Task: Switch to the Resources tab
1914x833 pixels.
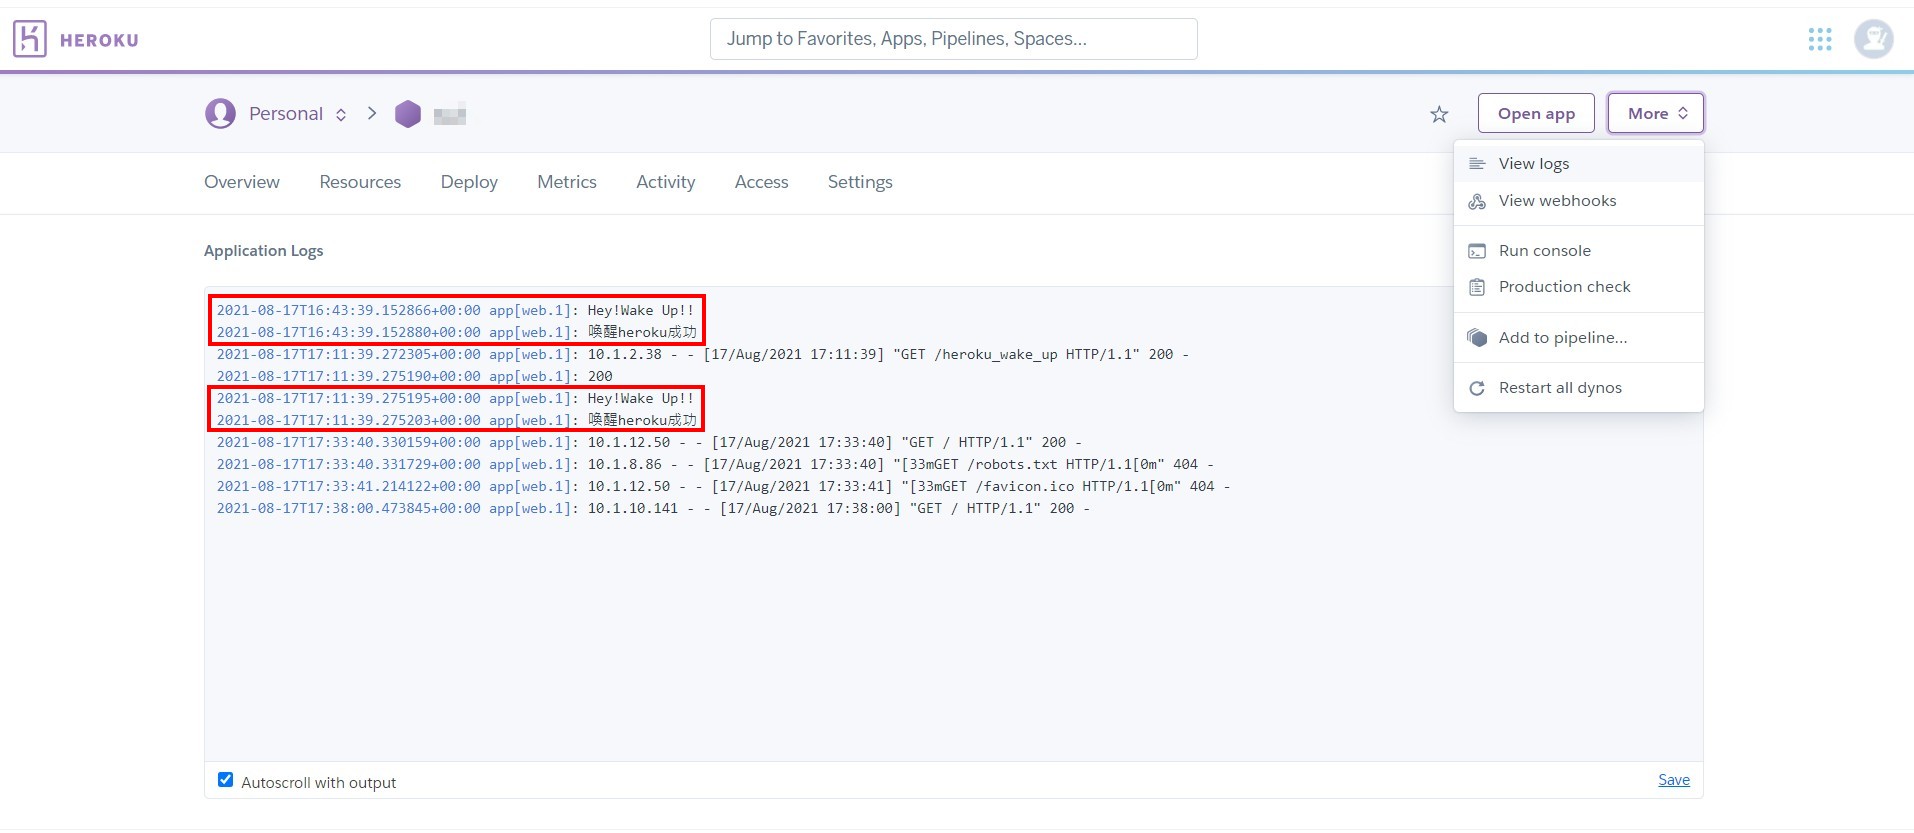Action: (360, 182)
